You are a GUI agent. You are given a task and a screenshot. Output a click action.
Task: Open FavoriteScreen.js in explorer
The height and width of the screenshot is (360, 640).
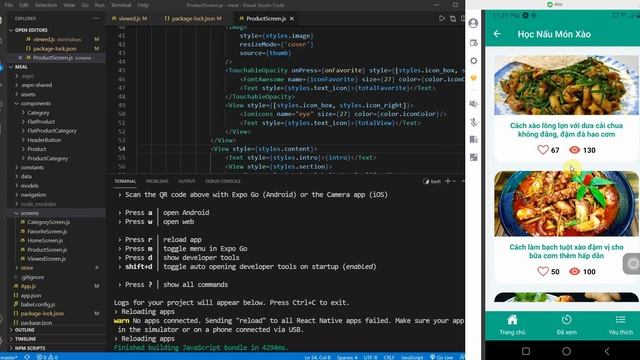47,231
